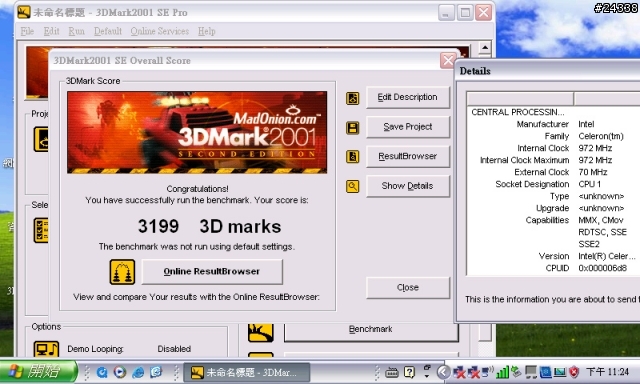This screenshot has width=640, height=384.
Task: Click the Demo Looping Disabled value
Action: 174,349
